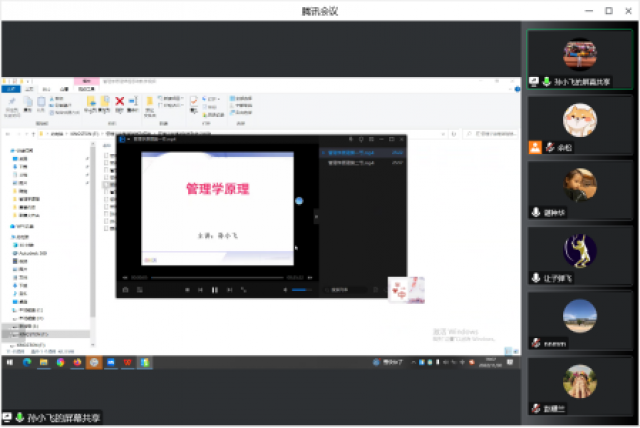Open the Windows Start menu

click(x=10, y=362)
